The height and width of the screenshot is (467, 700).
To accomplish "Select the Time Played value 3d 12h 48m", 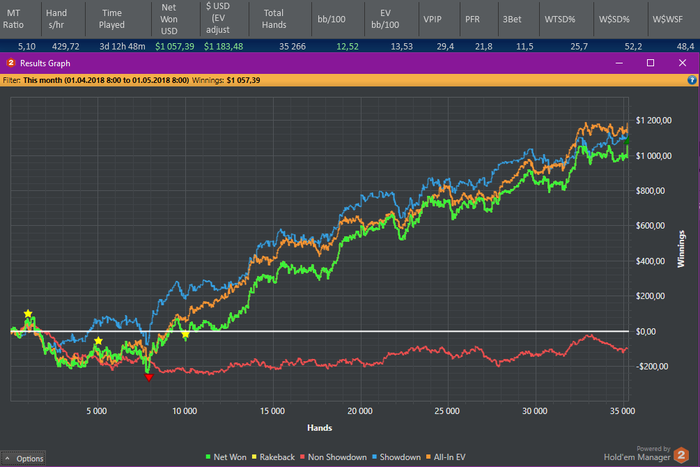I will click(x=122, y=46).
